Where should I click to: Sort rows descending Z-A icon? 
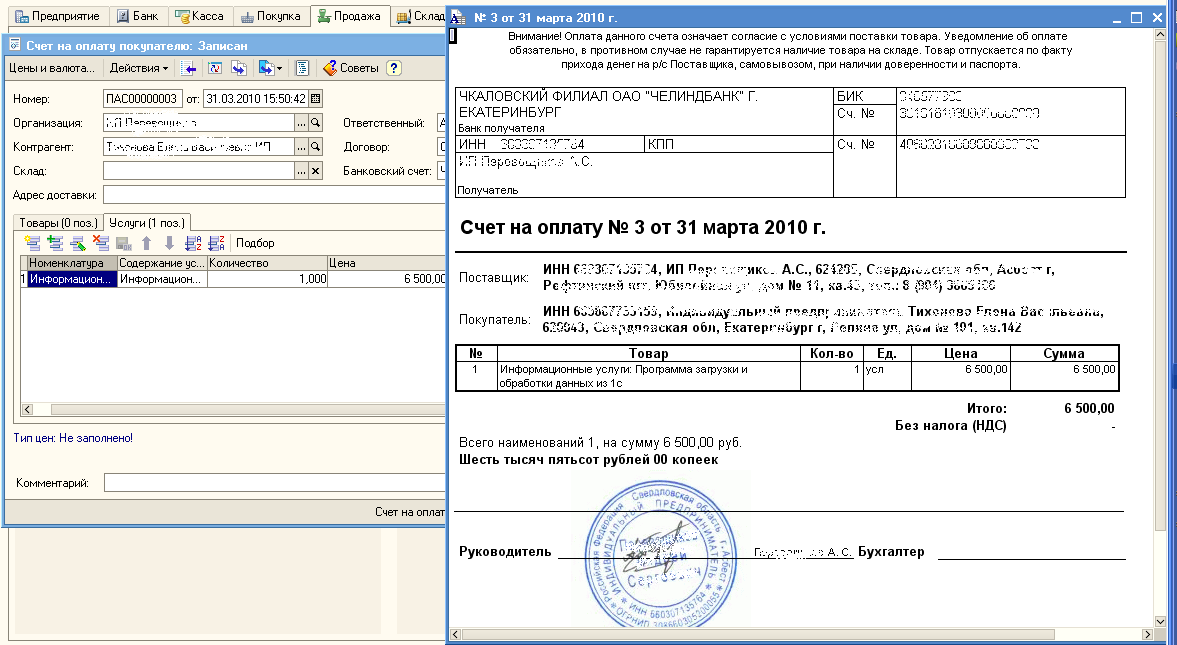coord(216,243)
